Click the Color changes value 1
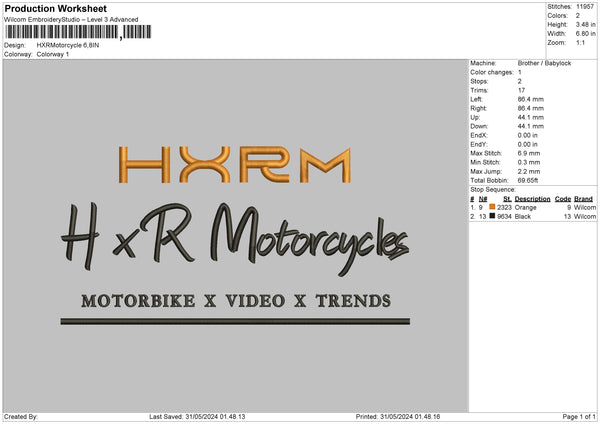The height and width of the screenshot is (424, 600). tap(520, 72)
